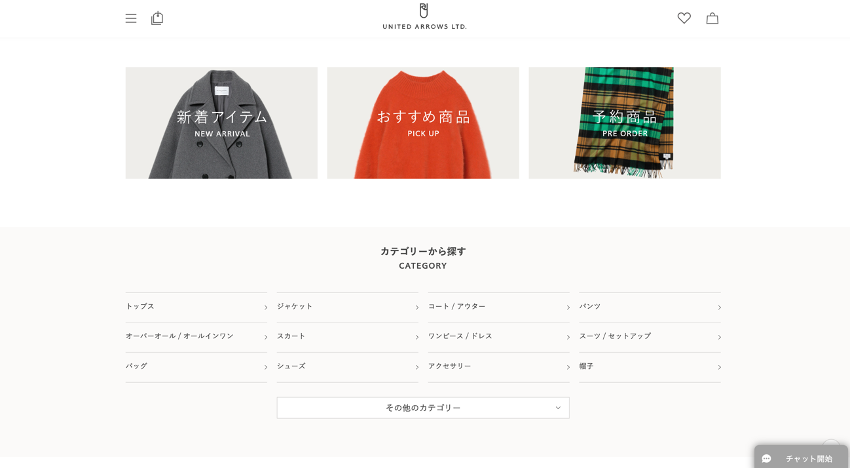The height and width of the screenshot is (468, 850).
Task: Click the arrow next to トップス
Action: 266,307
